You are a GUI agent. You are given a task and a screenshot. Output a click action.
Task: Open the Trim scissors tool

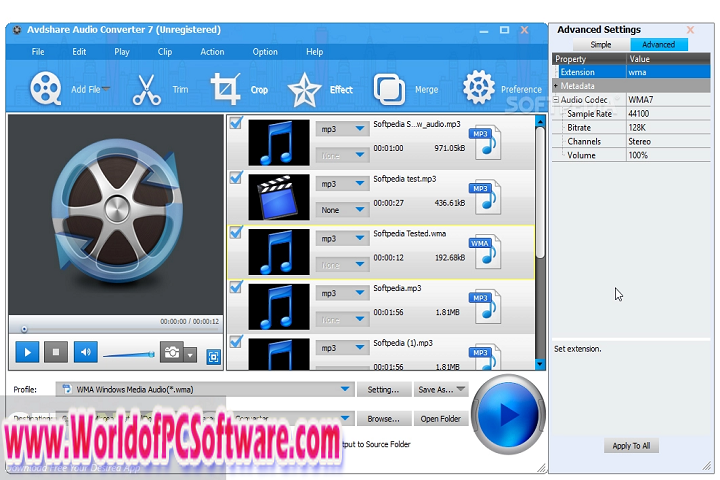147,89
